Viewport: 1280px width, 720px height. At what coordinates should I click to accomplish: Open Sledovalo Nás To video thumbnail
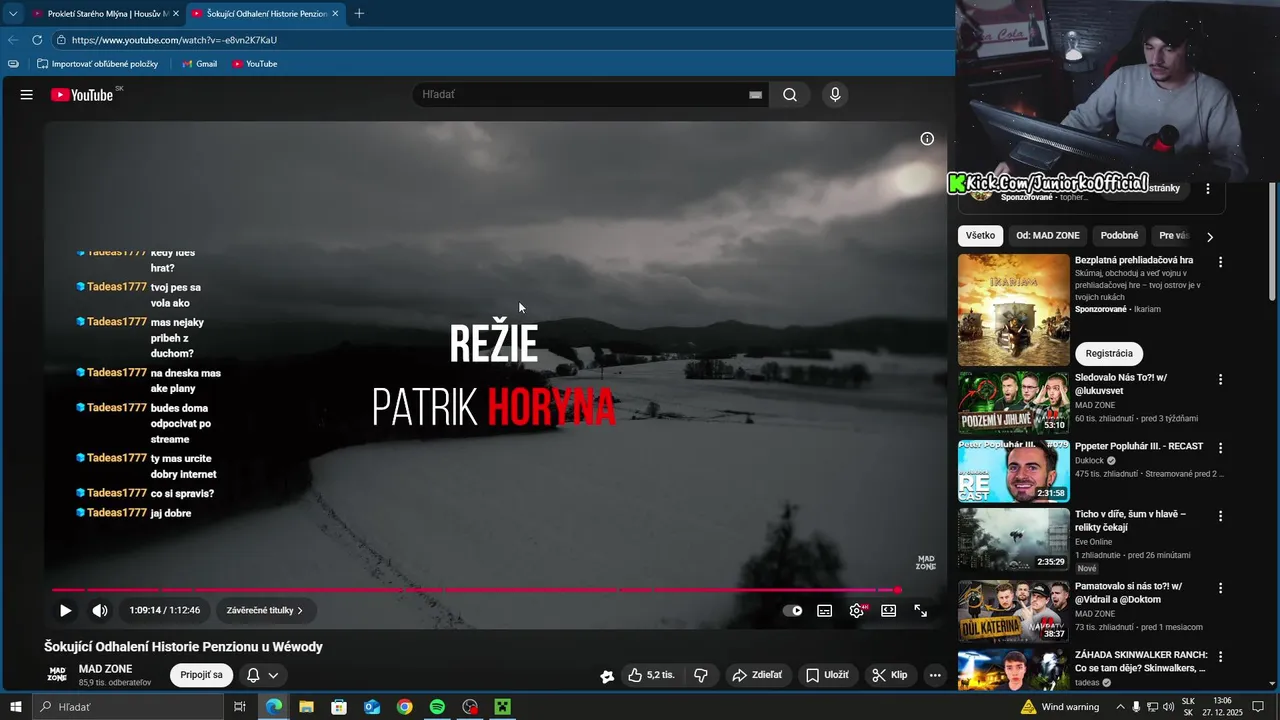[x=1013, y=402]
